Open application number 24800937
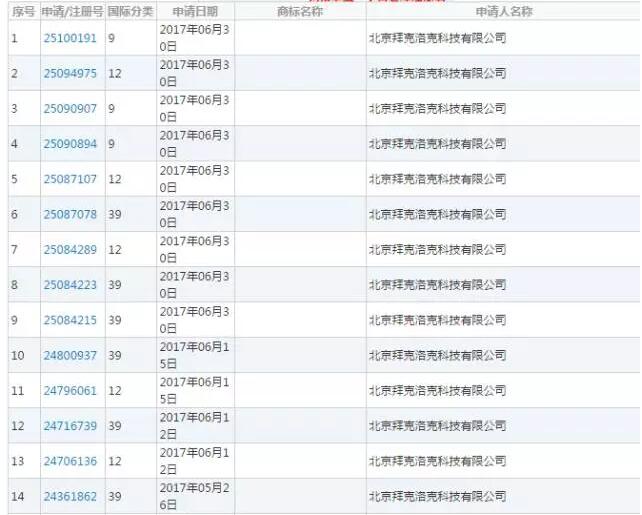 (x=70, y=355)
